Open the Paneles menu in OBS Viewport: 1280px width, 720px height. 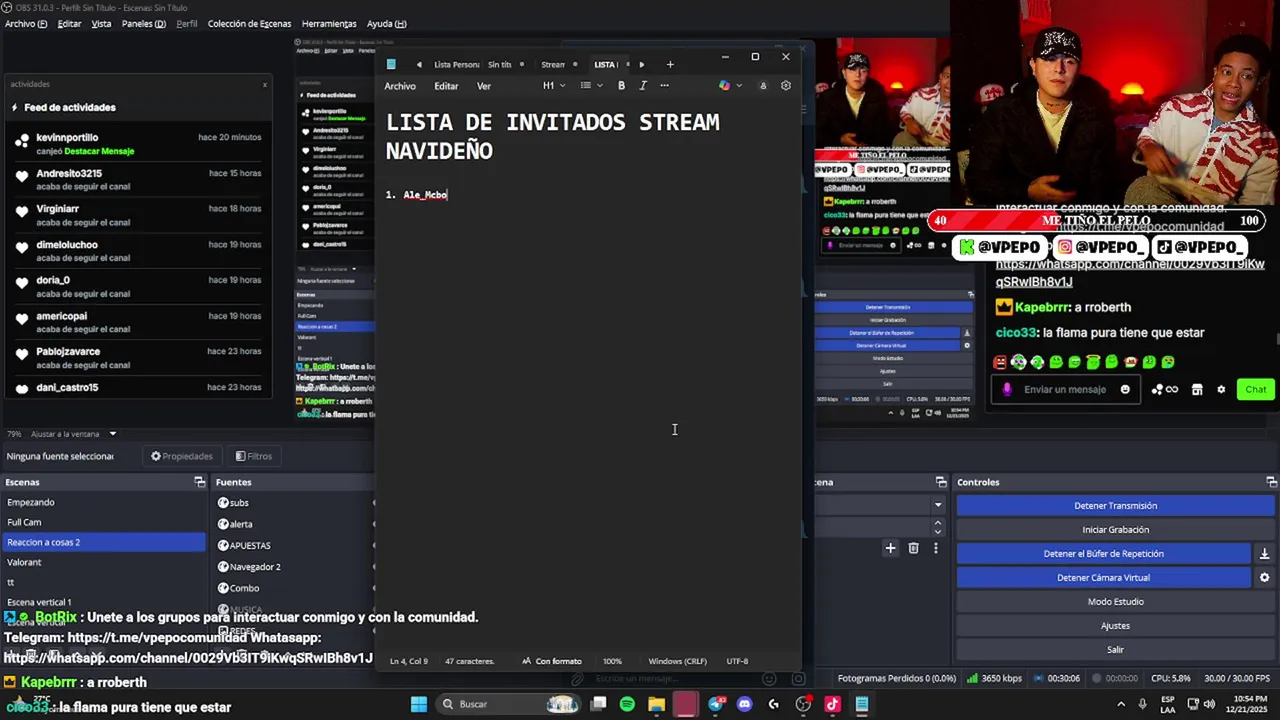tap(144, 24)
